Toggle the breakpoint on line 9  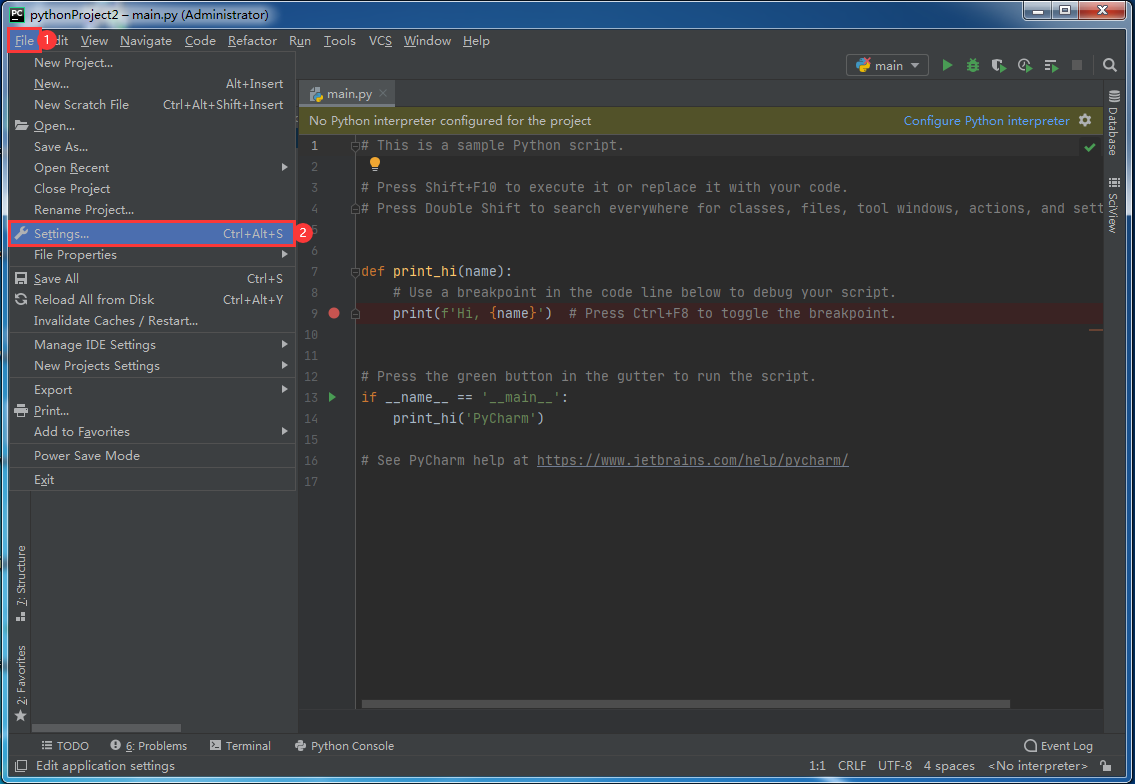[x=334, y=313]
